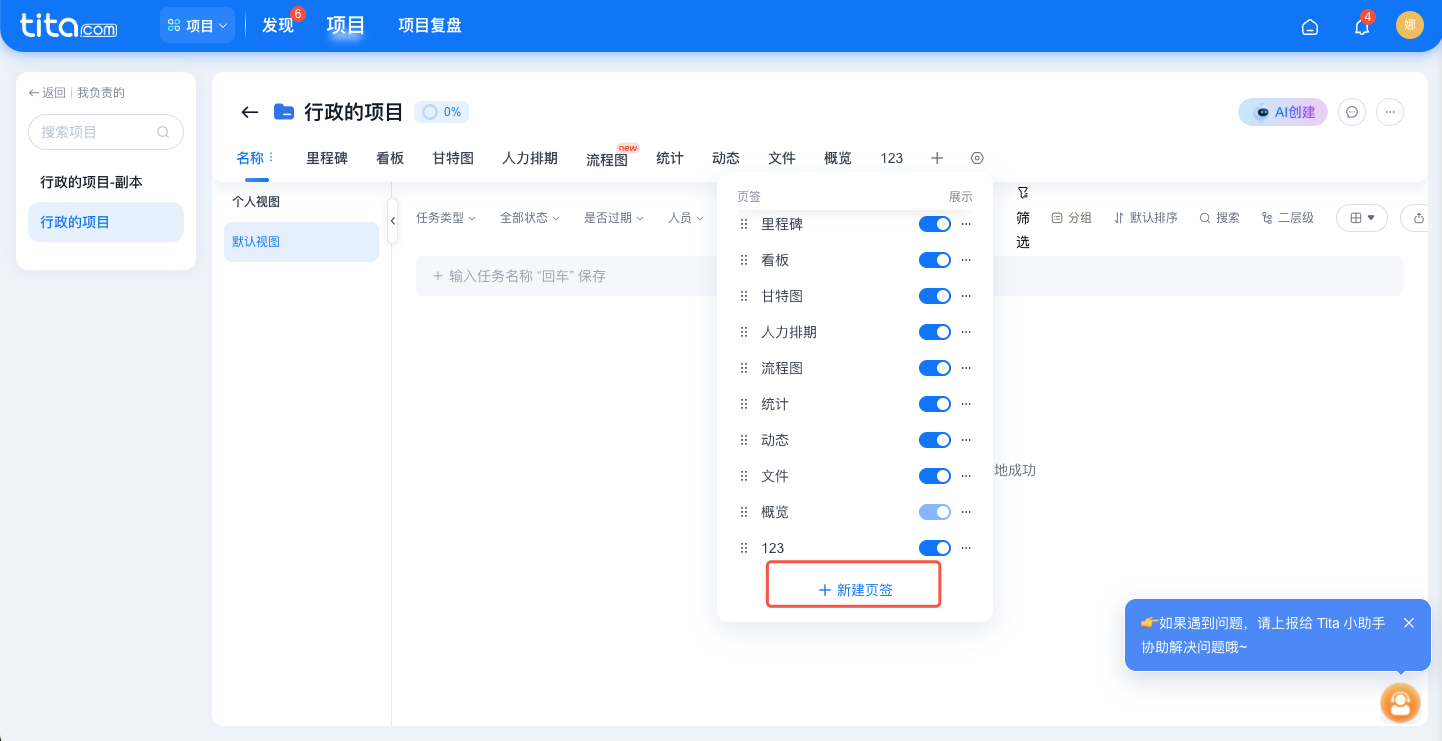Switch to the 看板 tab
This screenshot has height=741, width=1442.
[x=390, y=158]
